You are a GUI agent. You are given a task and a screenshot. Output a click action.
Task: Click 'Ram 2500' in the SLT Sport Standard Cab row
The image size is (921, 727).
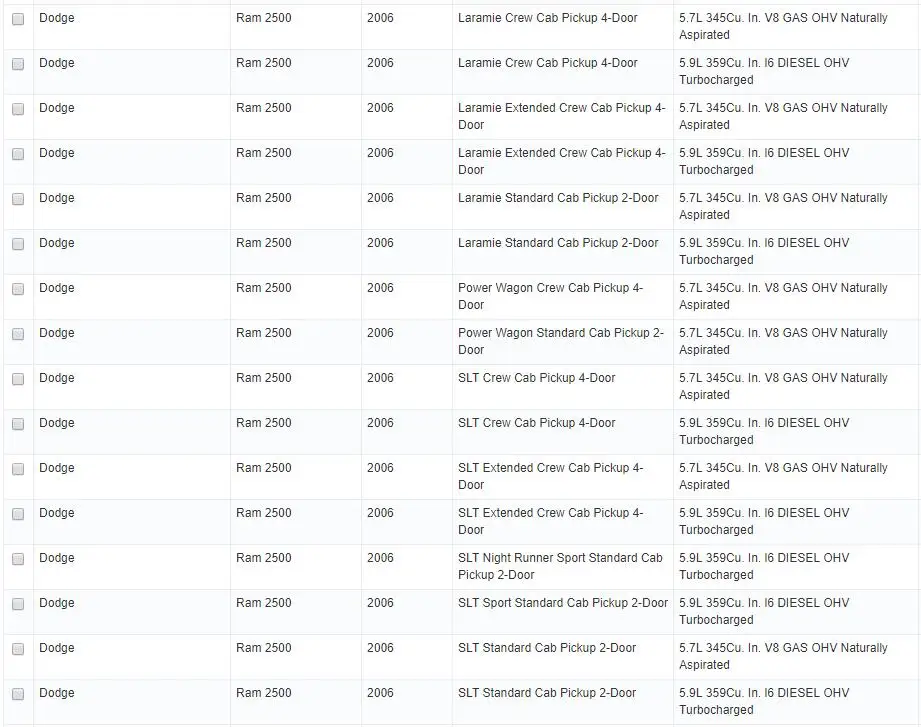pyautogui.click(x=264, y=603)
